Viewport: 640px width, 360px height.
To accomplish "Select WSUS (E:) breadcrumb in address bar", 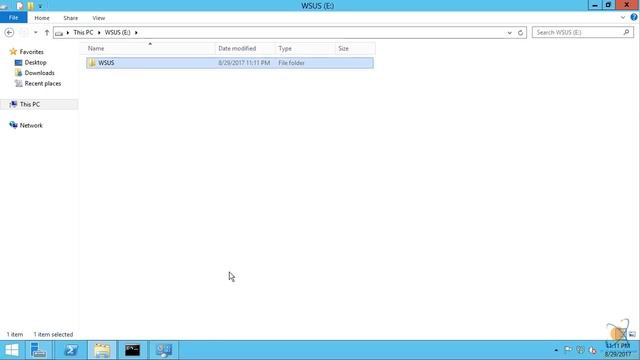I will click(118, 33).
